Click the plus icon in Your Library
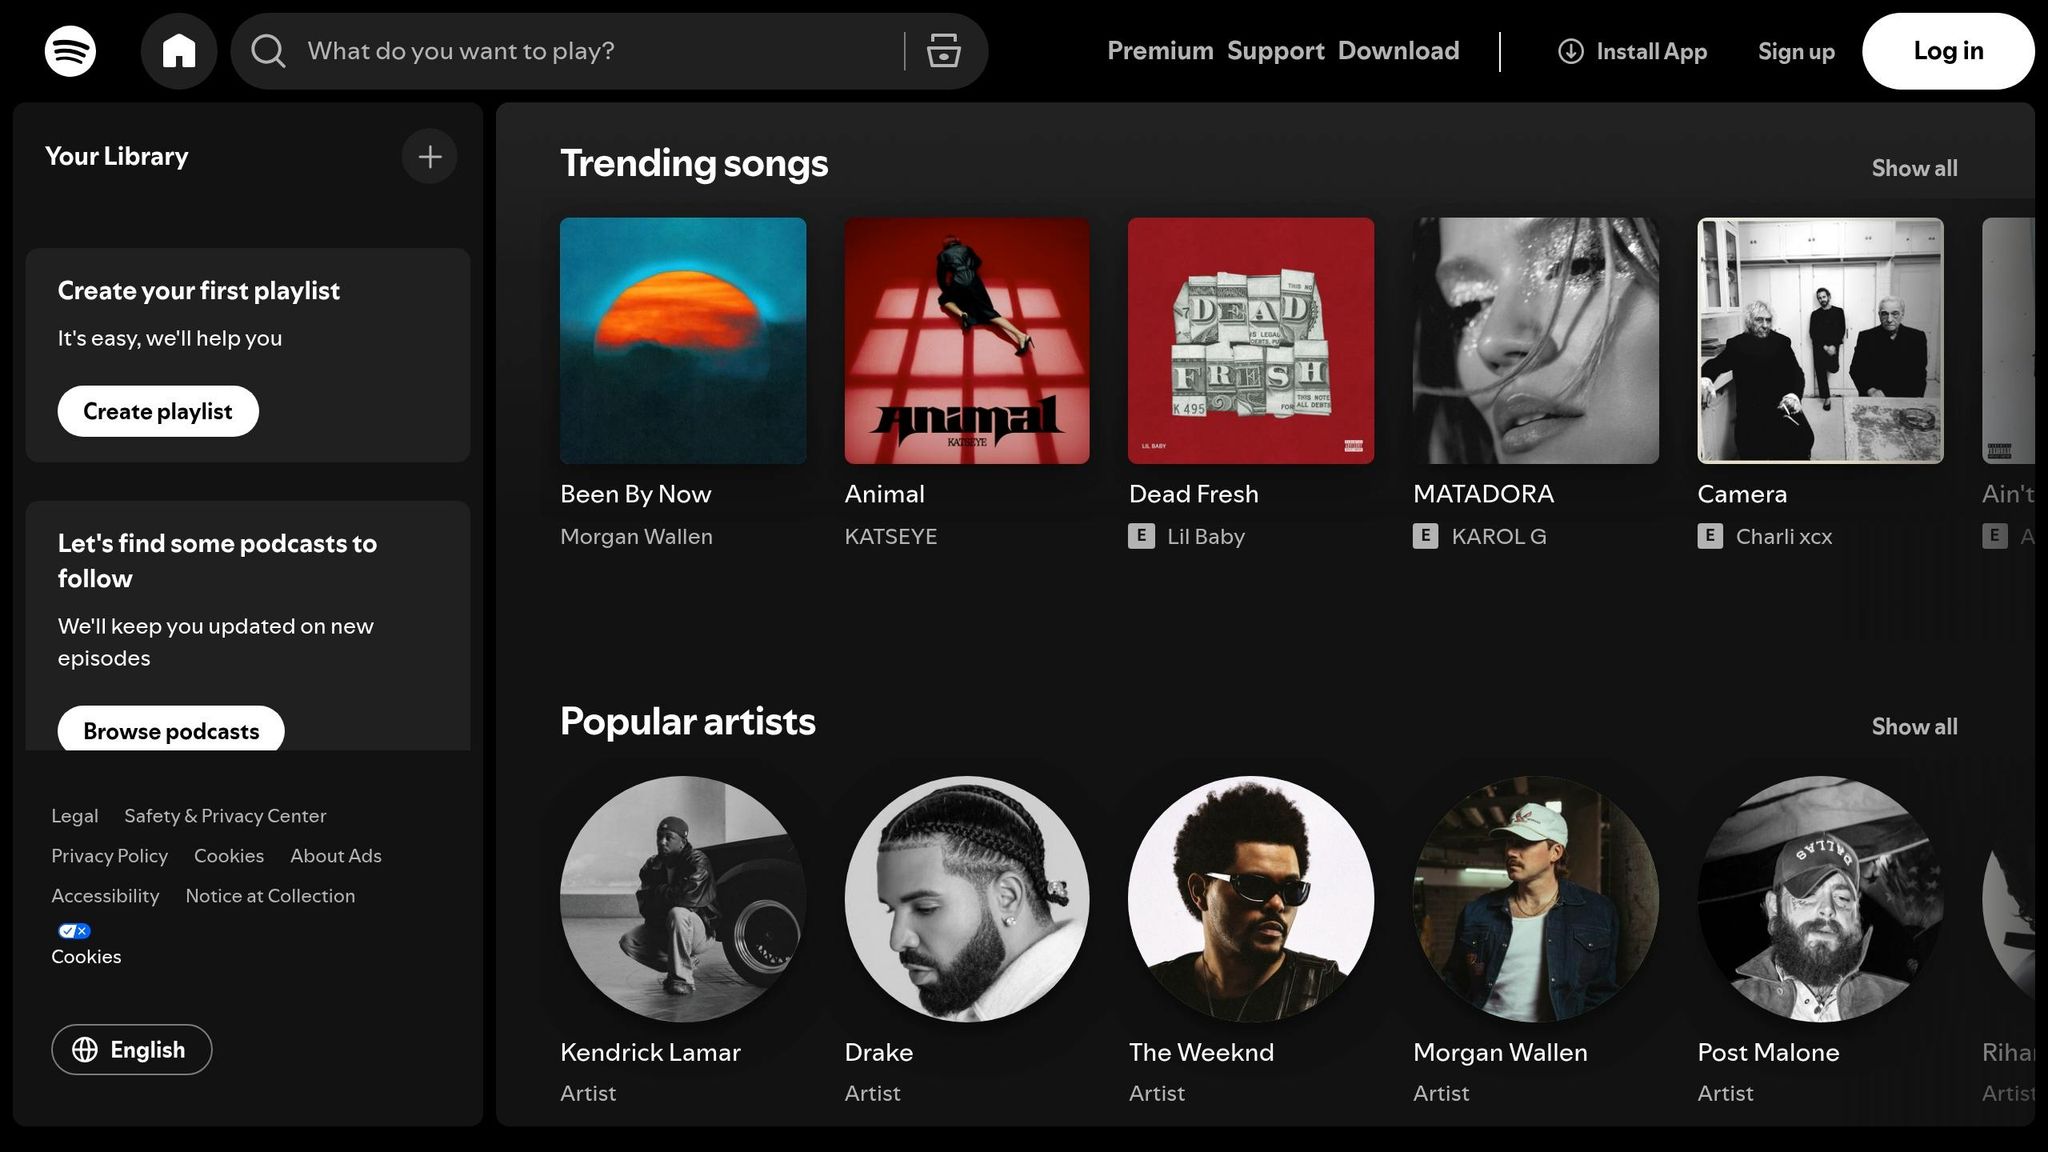Image resolution: width=2048 pixels, height=1152 pixels. click(x=430, y=157)
